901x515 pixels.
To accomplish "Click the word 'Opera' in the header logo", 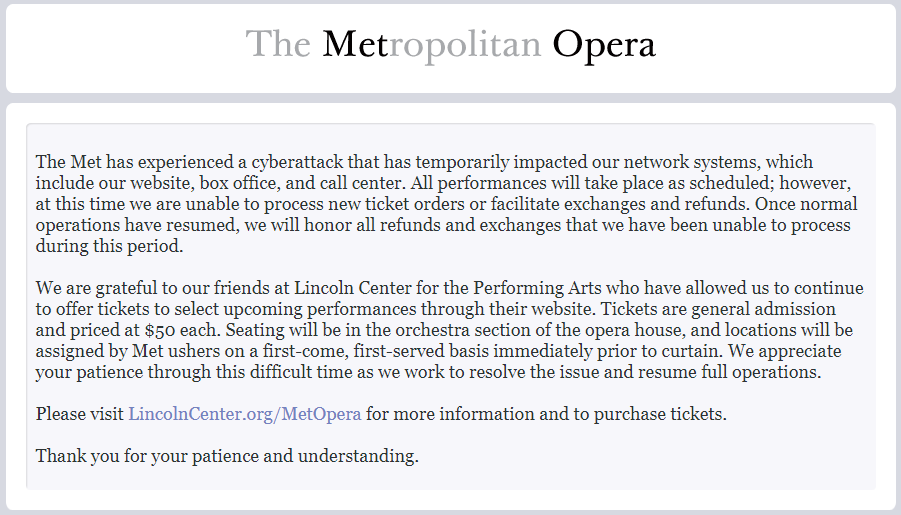I will click(603, 45).
